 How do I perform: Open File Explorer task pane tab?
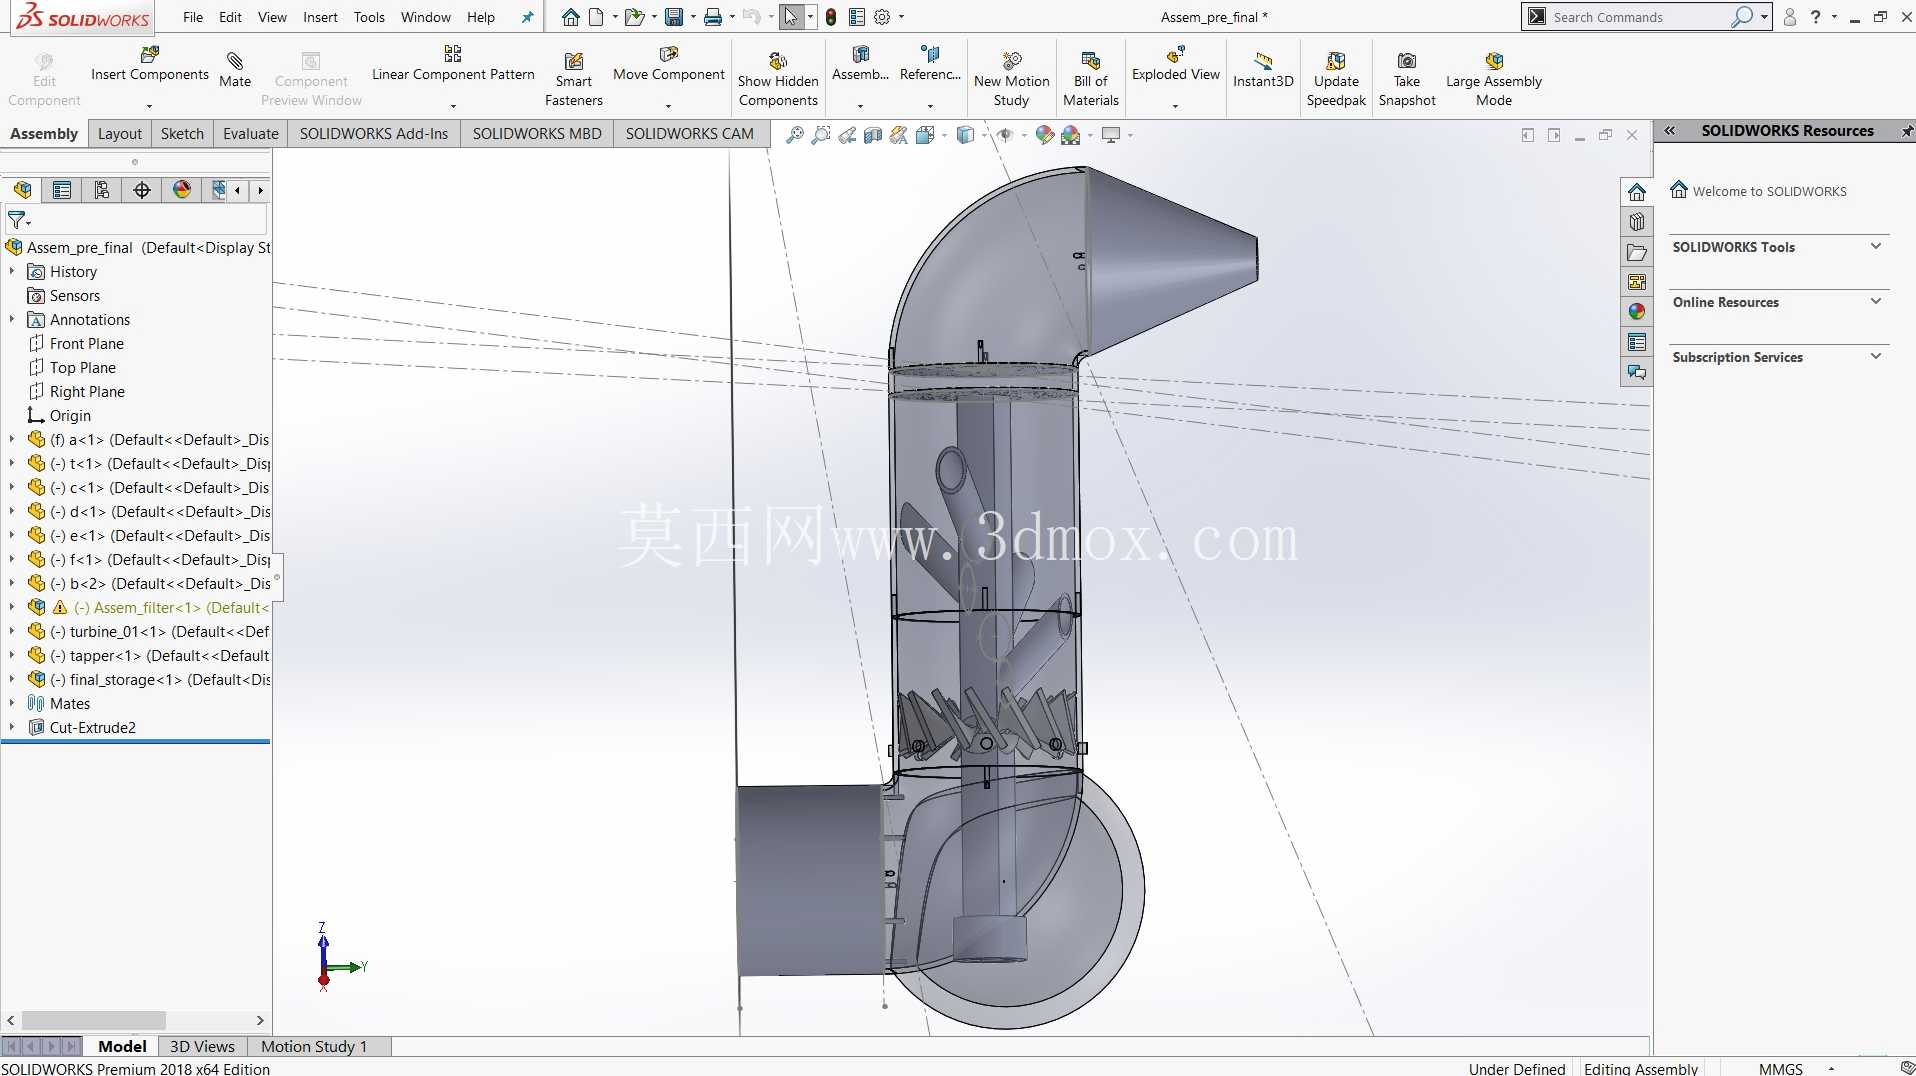1637,252
